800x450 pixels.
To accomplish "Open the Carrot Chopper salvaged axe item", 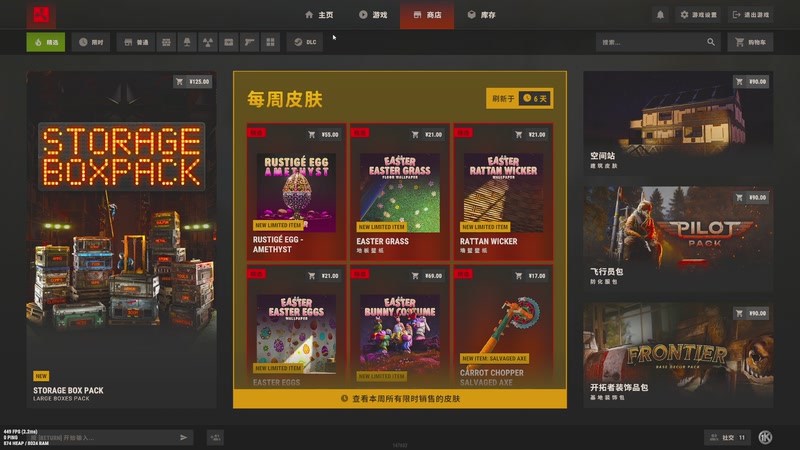I will (x=504, y=327).
